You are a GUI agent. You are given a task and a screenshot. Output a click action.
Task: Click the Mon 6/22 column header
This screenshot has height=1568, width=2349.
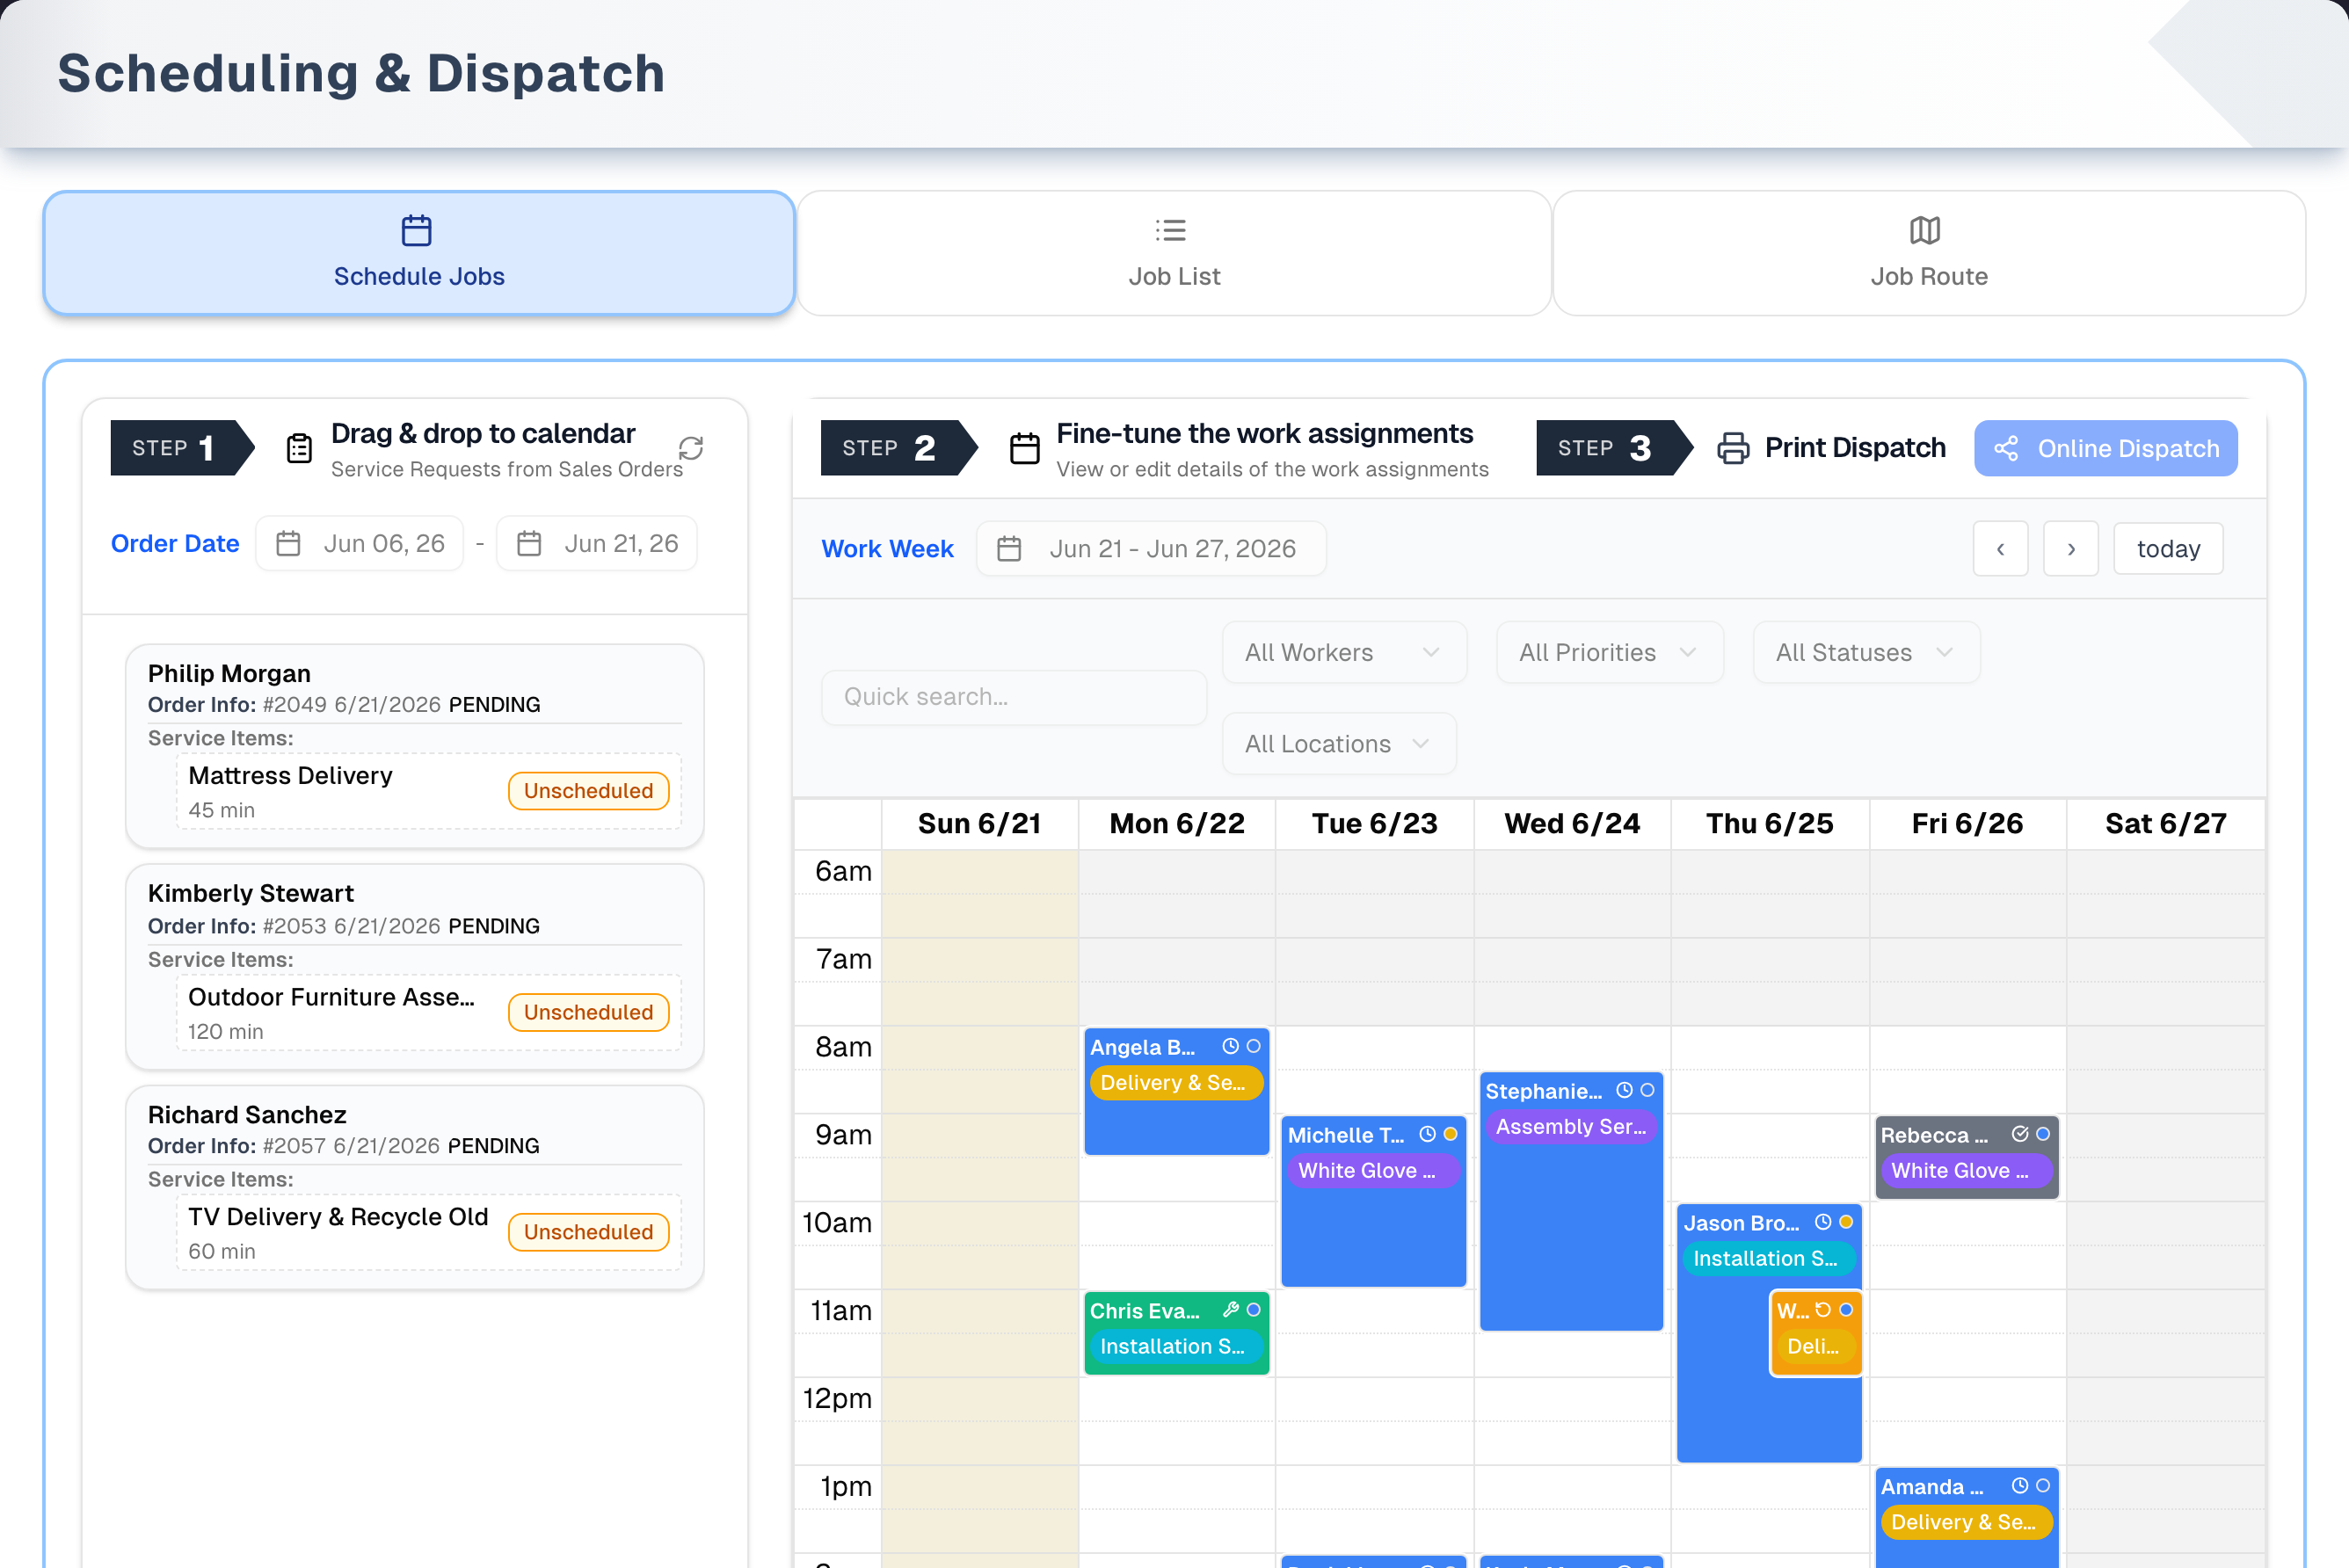click(1177, 824)
